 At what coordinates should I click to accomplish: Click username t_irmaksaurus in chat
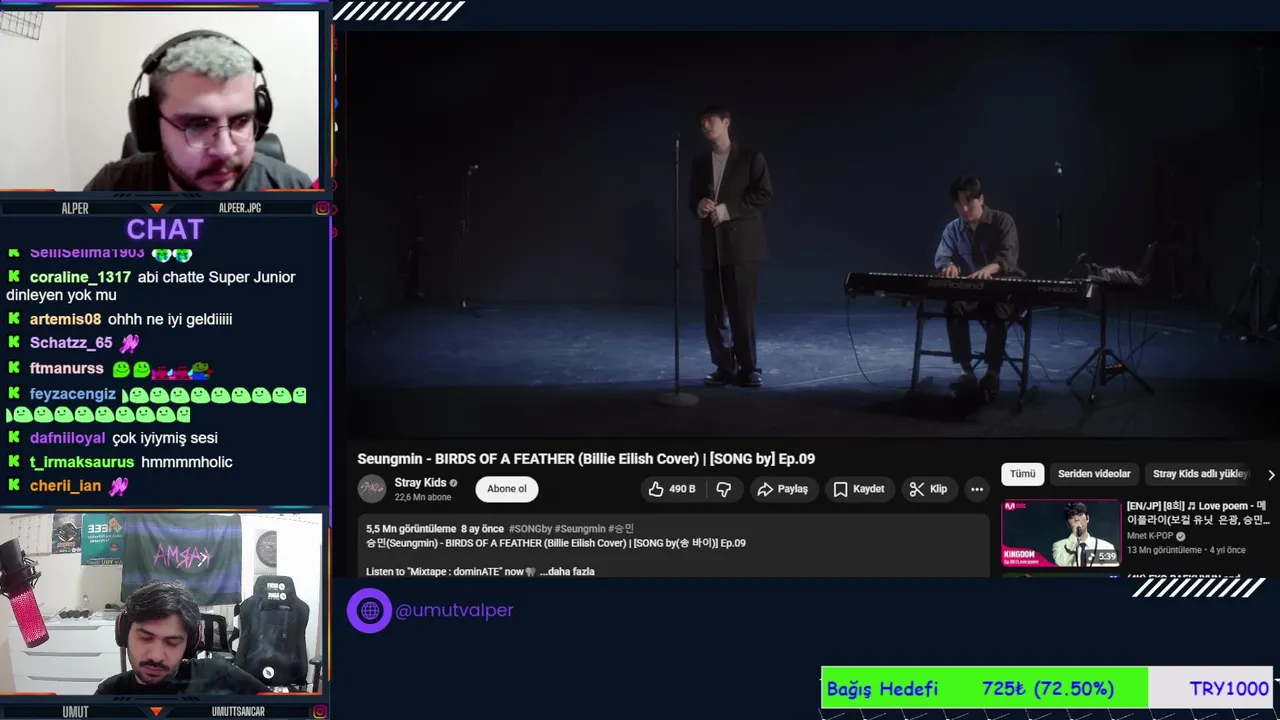82,462
